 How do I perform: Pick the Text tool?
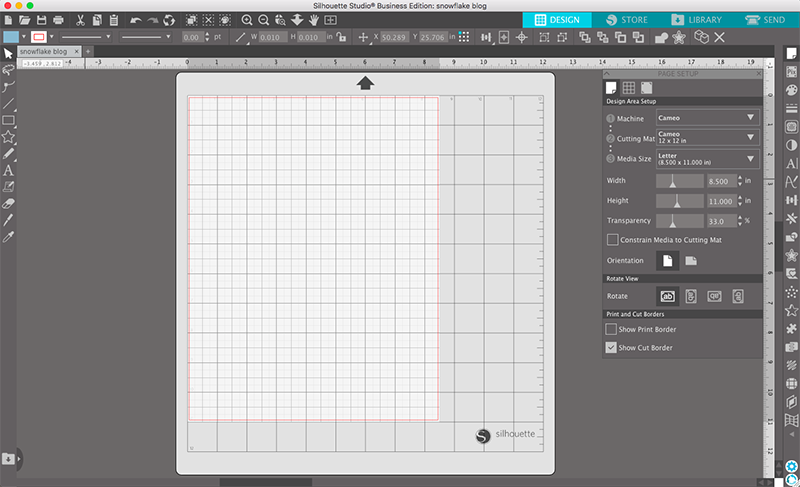[x=8, y=170]
